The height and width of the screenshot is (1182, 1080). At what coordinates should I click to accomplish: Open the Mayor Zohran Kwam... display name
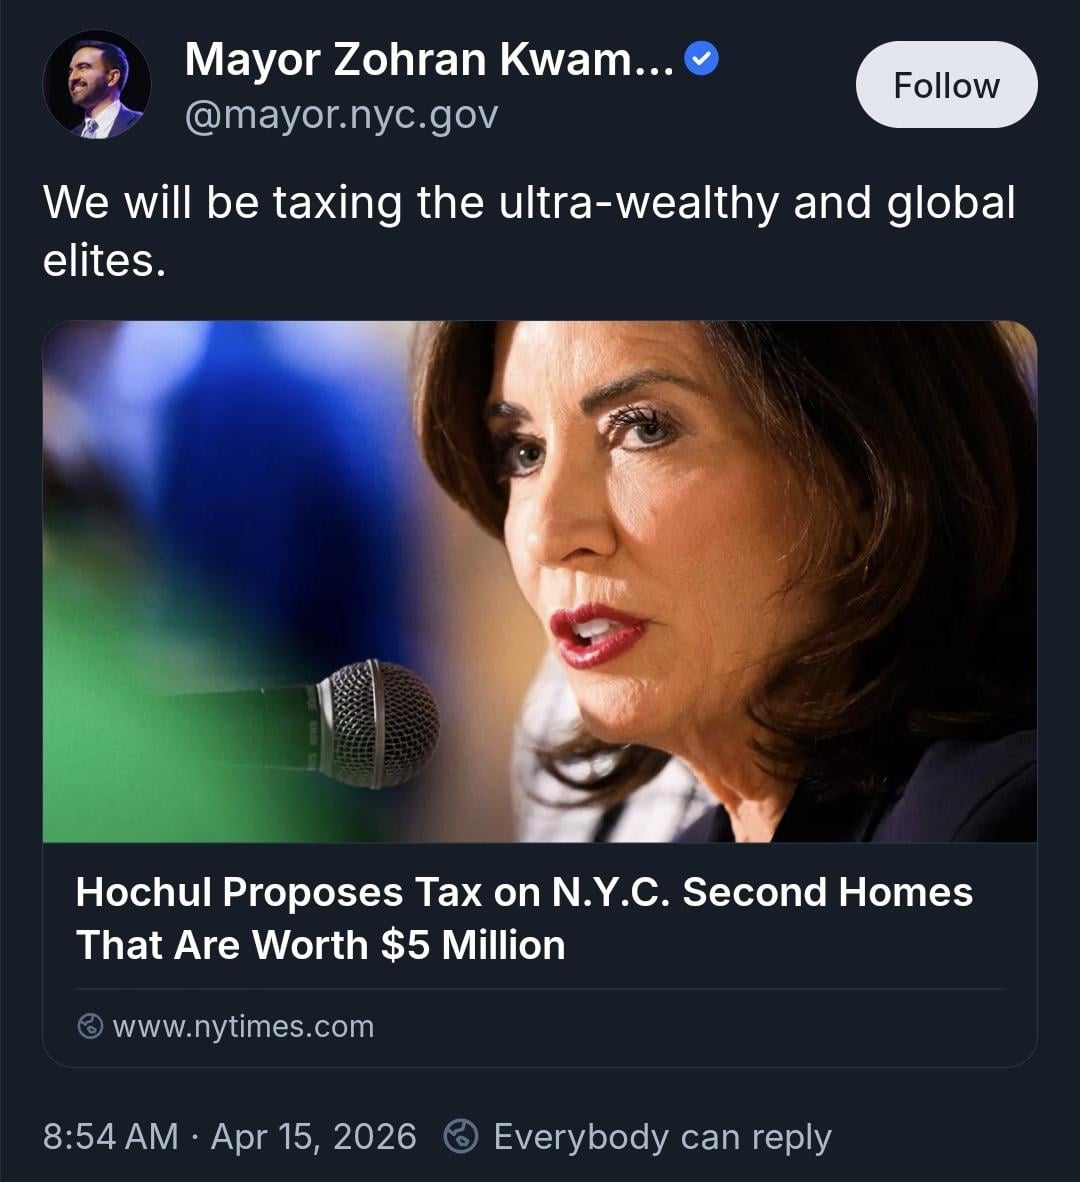(430, 60)
